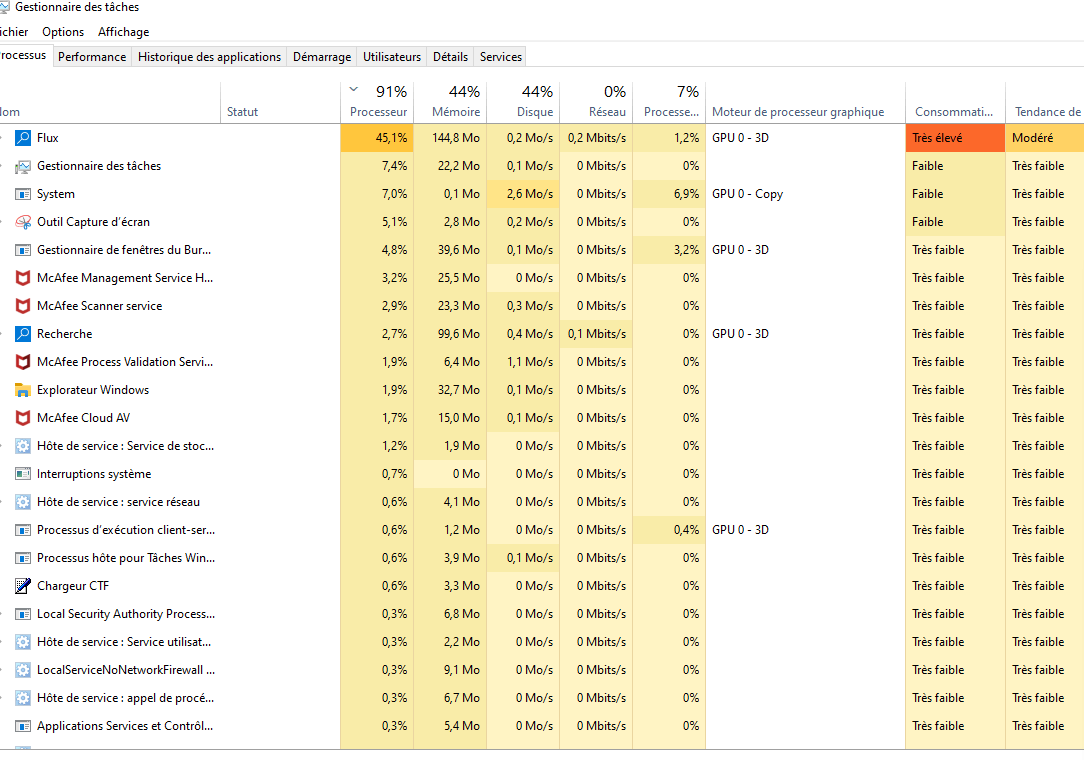Click the Processus hôte pour Tâches Windows icon

coord(23,558)
